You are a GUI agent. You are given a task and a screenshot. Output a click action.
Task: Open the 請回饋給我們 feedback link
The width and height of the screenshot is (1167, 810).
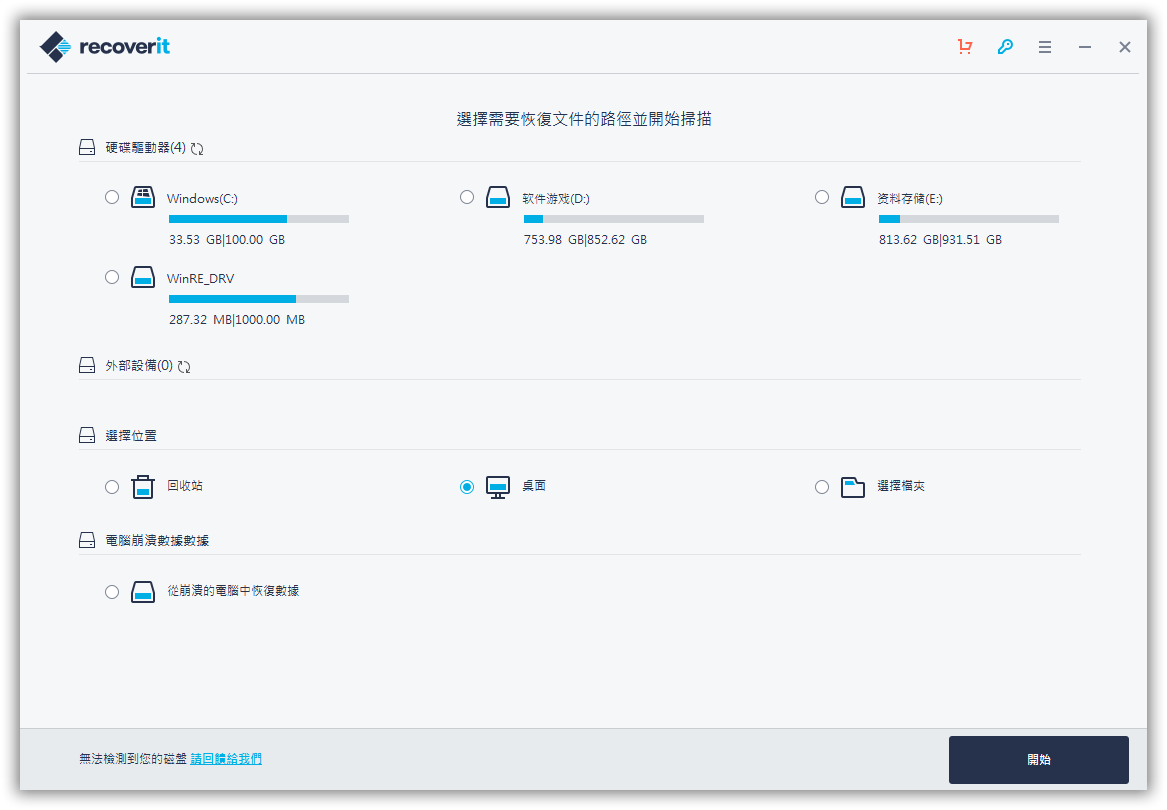[x=225, y=758]
